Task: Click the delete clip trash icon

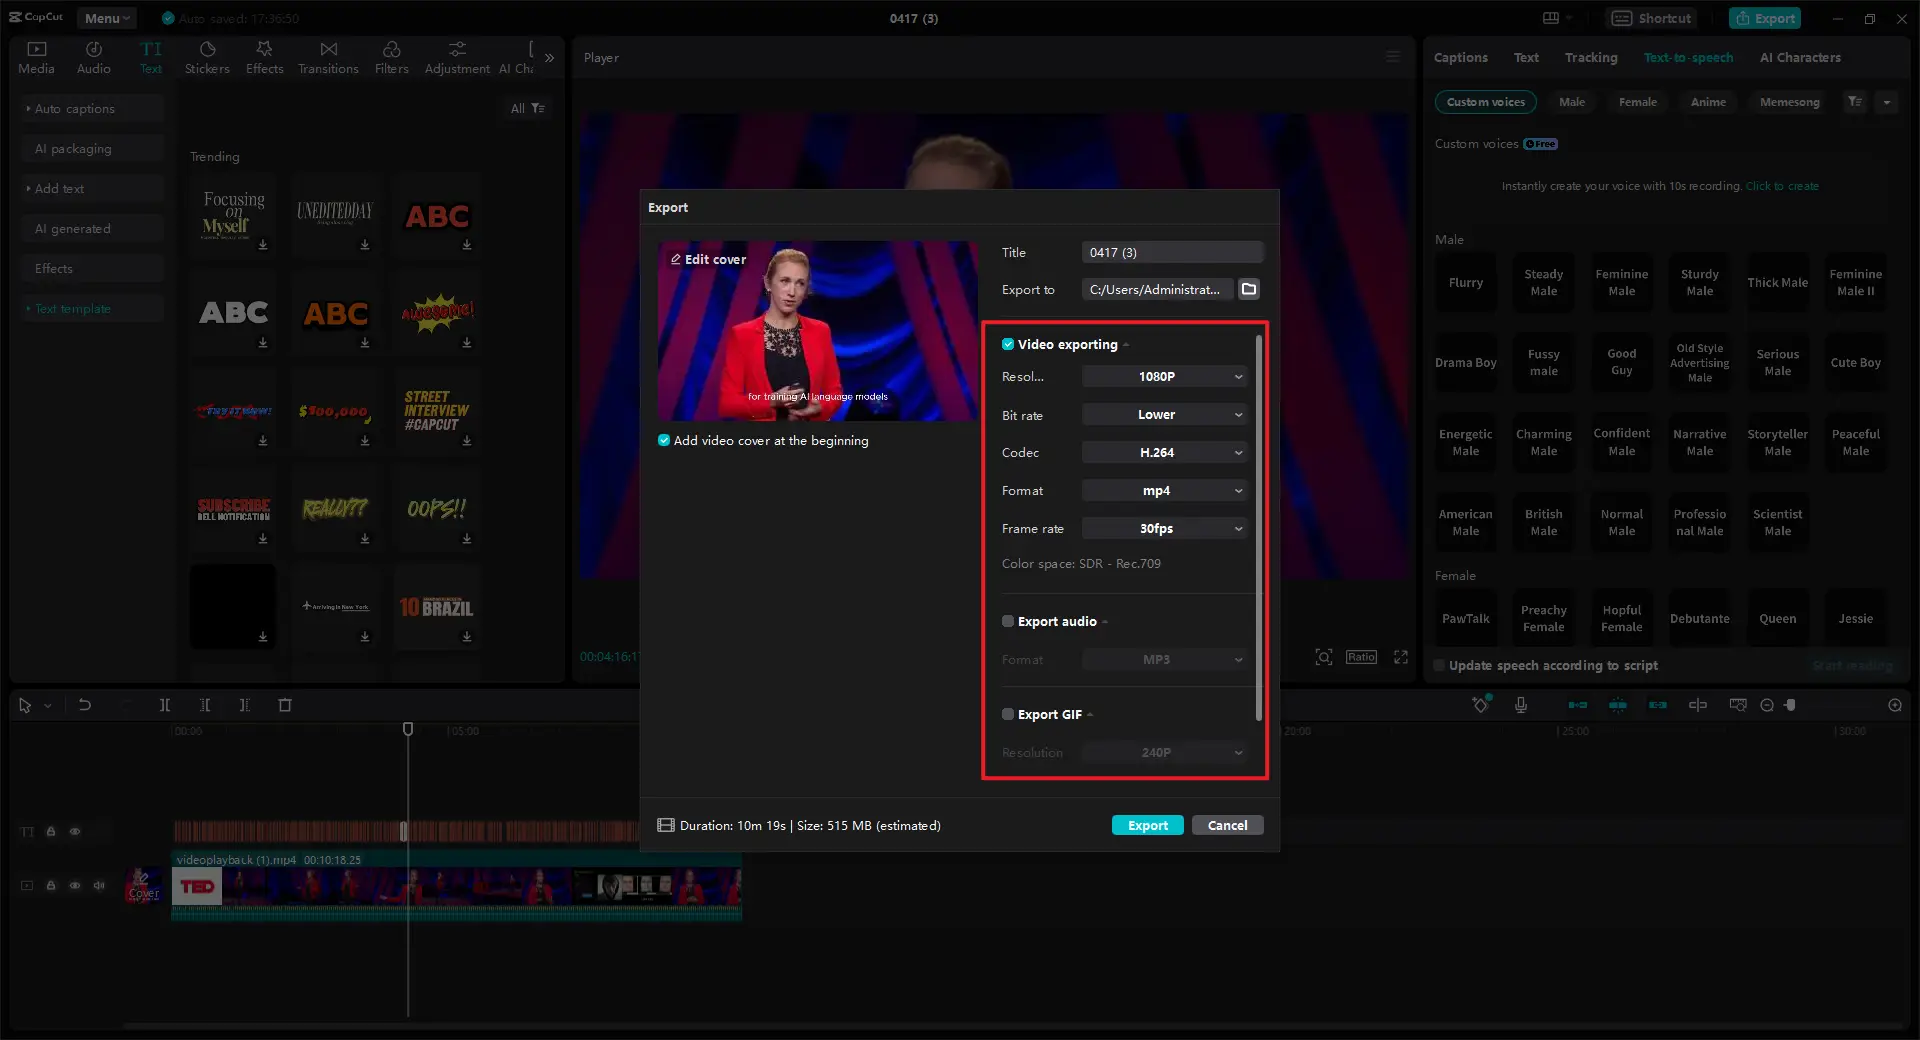Action: pyautogui.click(x=285, y=705)
